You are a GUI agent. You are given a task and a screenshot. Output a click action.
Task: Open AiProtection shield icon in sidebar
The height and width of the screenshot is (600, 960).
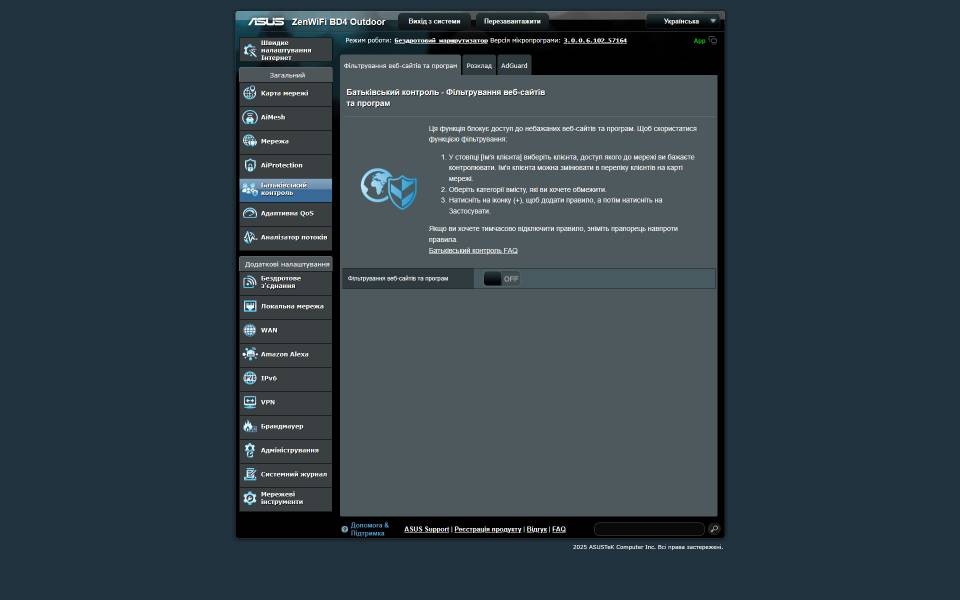pos(250,165)
